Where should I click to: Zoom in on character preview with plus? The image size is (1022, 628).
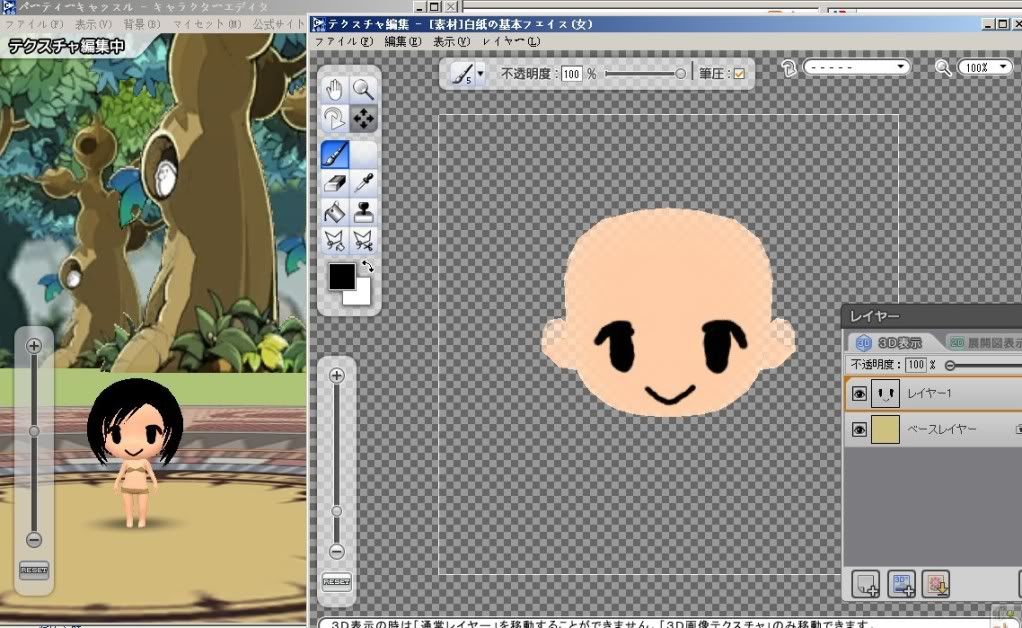pyautogui.click(x=34, y=345)
